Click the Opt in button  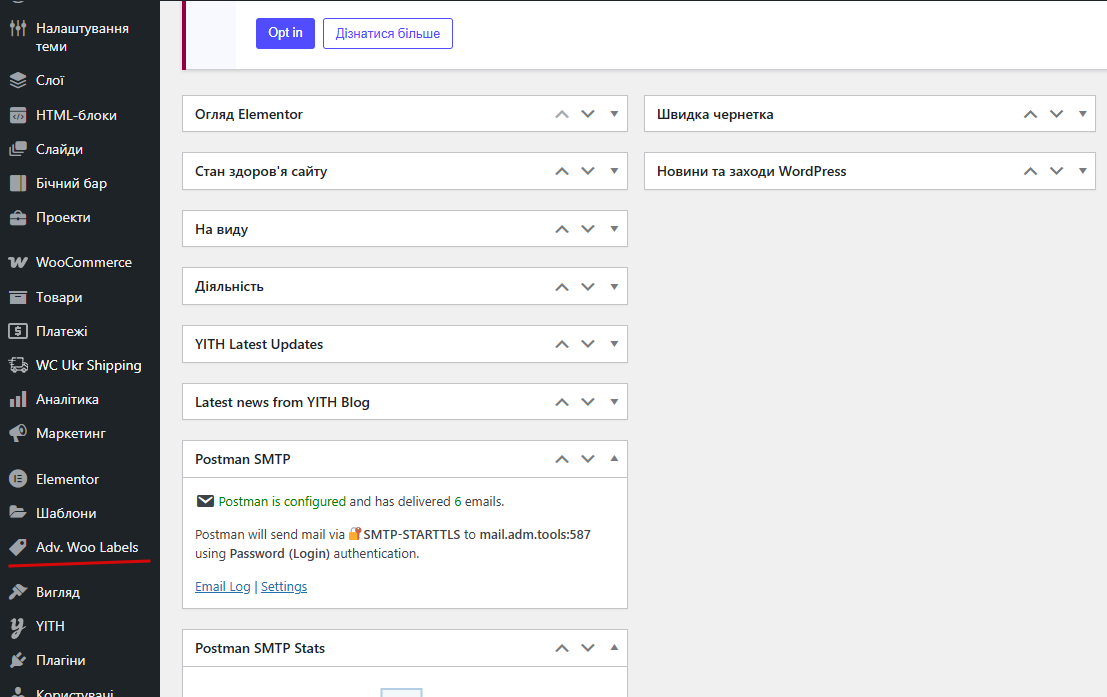click(285, 33)
